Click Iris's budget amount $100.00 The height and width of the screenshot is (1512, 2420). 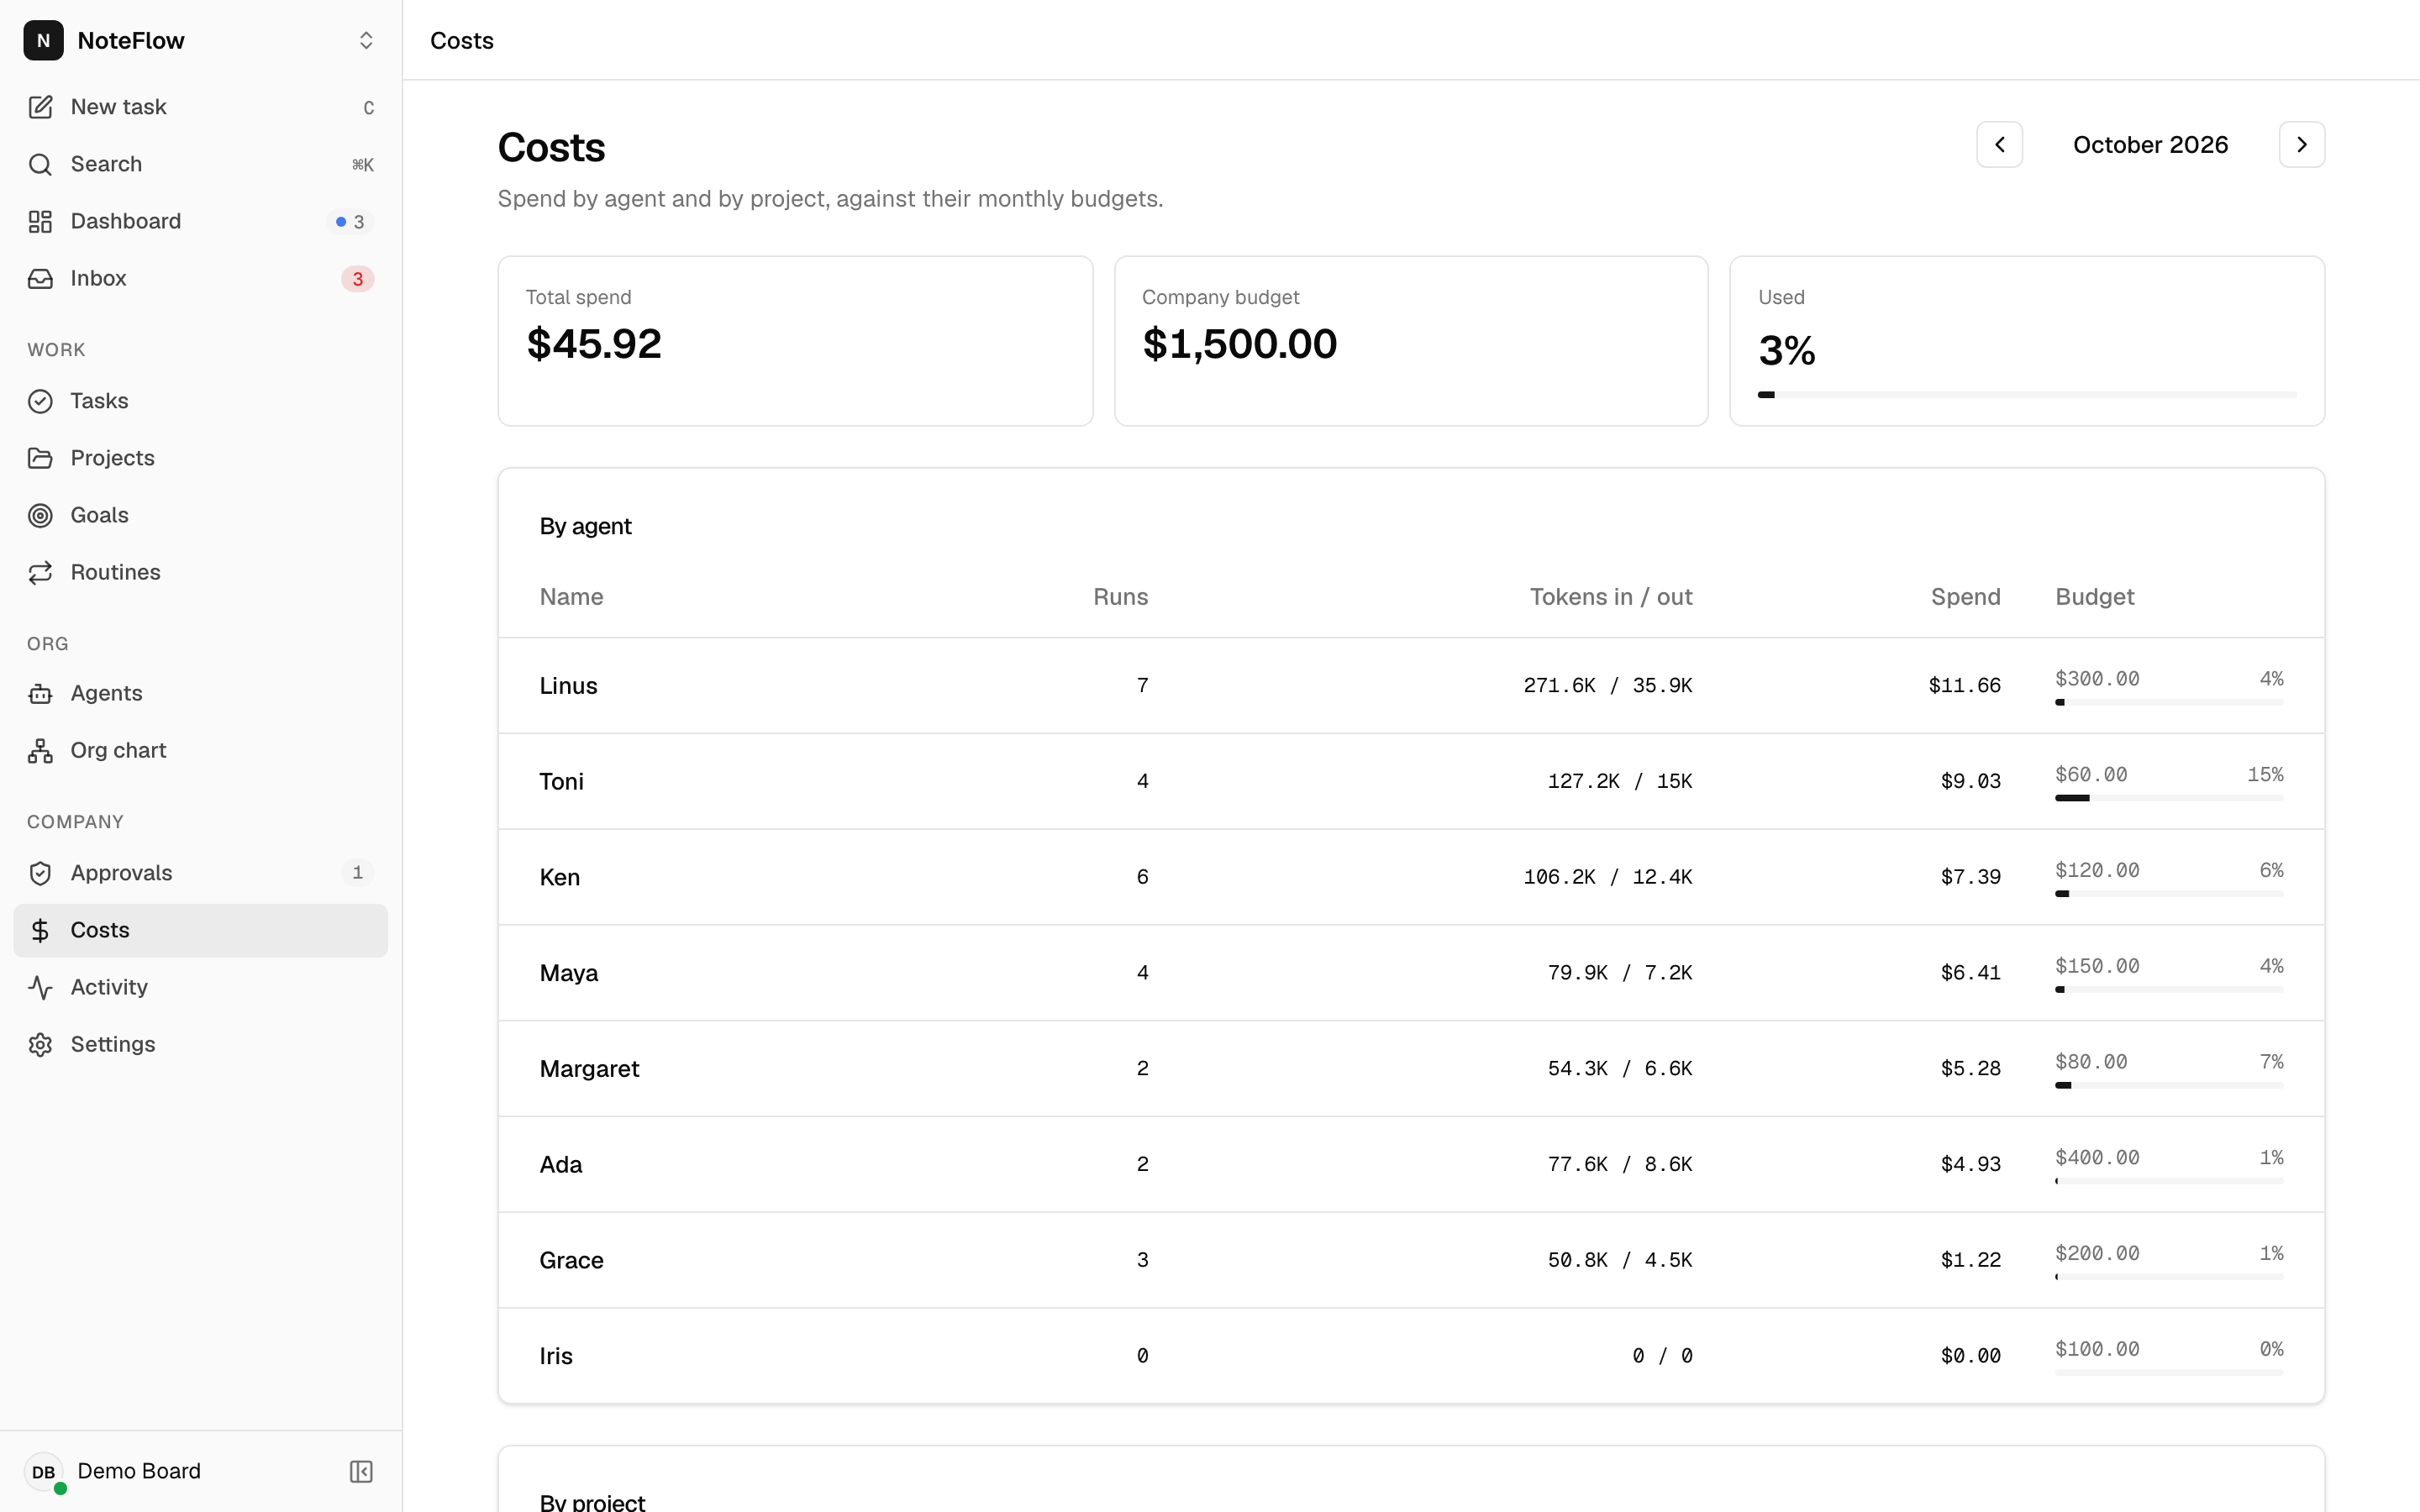tap(2097, 1349)
